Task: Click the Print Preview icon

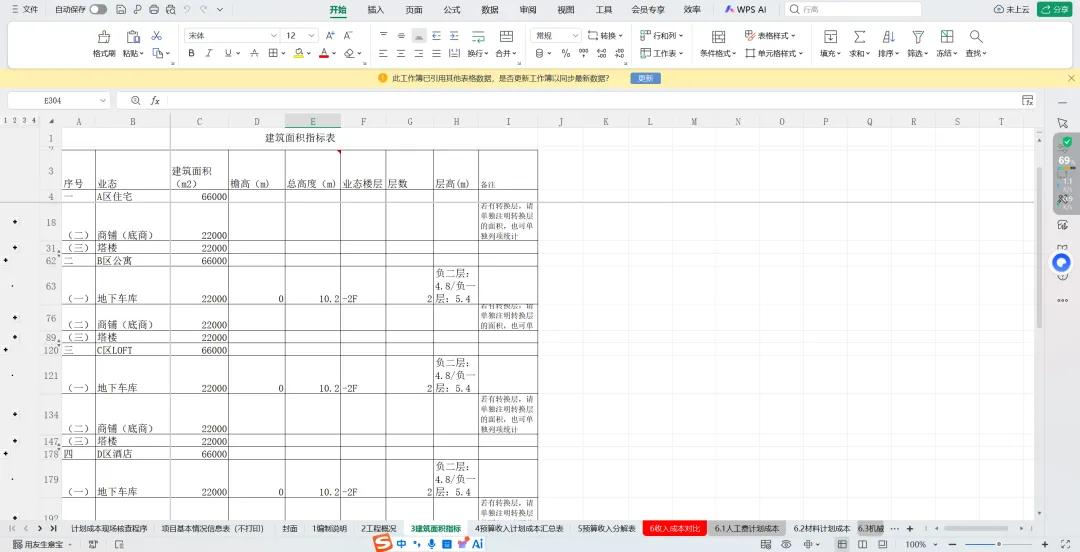Action: pyautogui.click(x=169, y=10)
